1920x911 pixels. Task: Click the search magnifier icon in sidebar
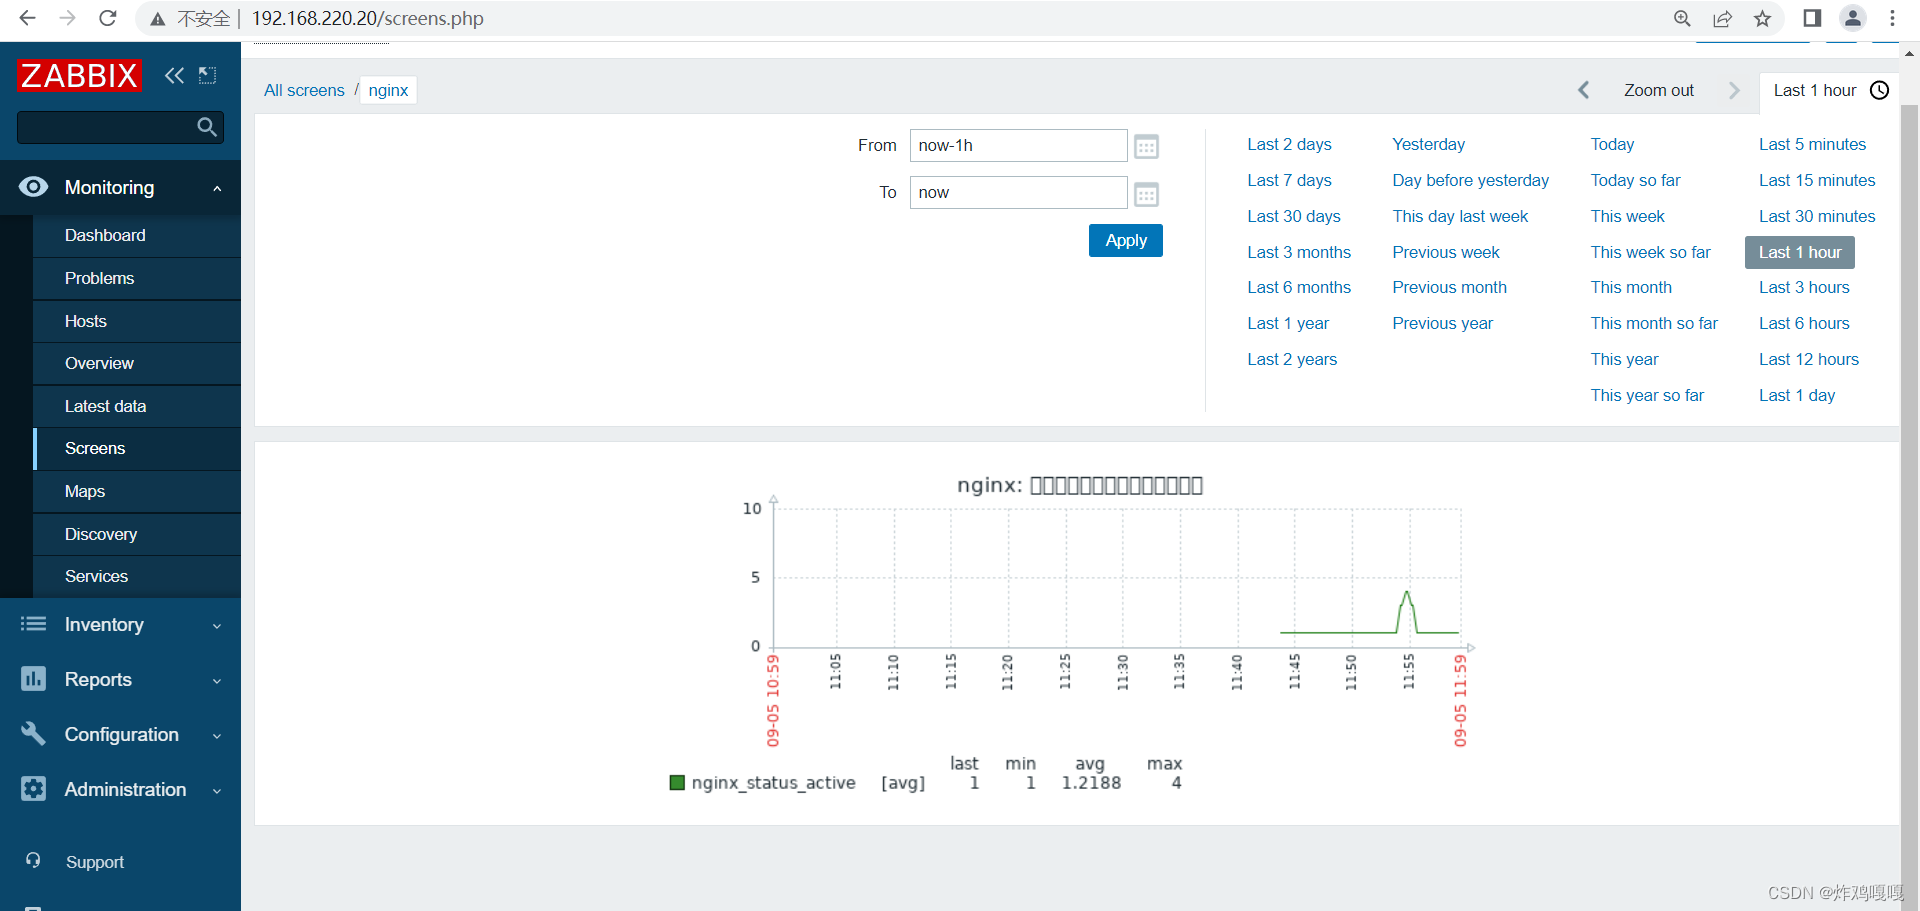click(x=207, y=127)
